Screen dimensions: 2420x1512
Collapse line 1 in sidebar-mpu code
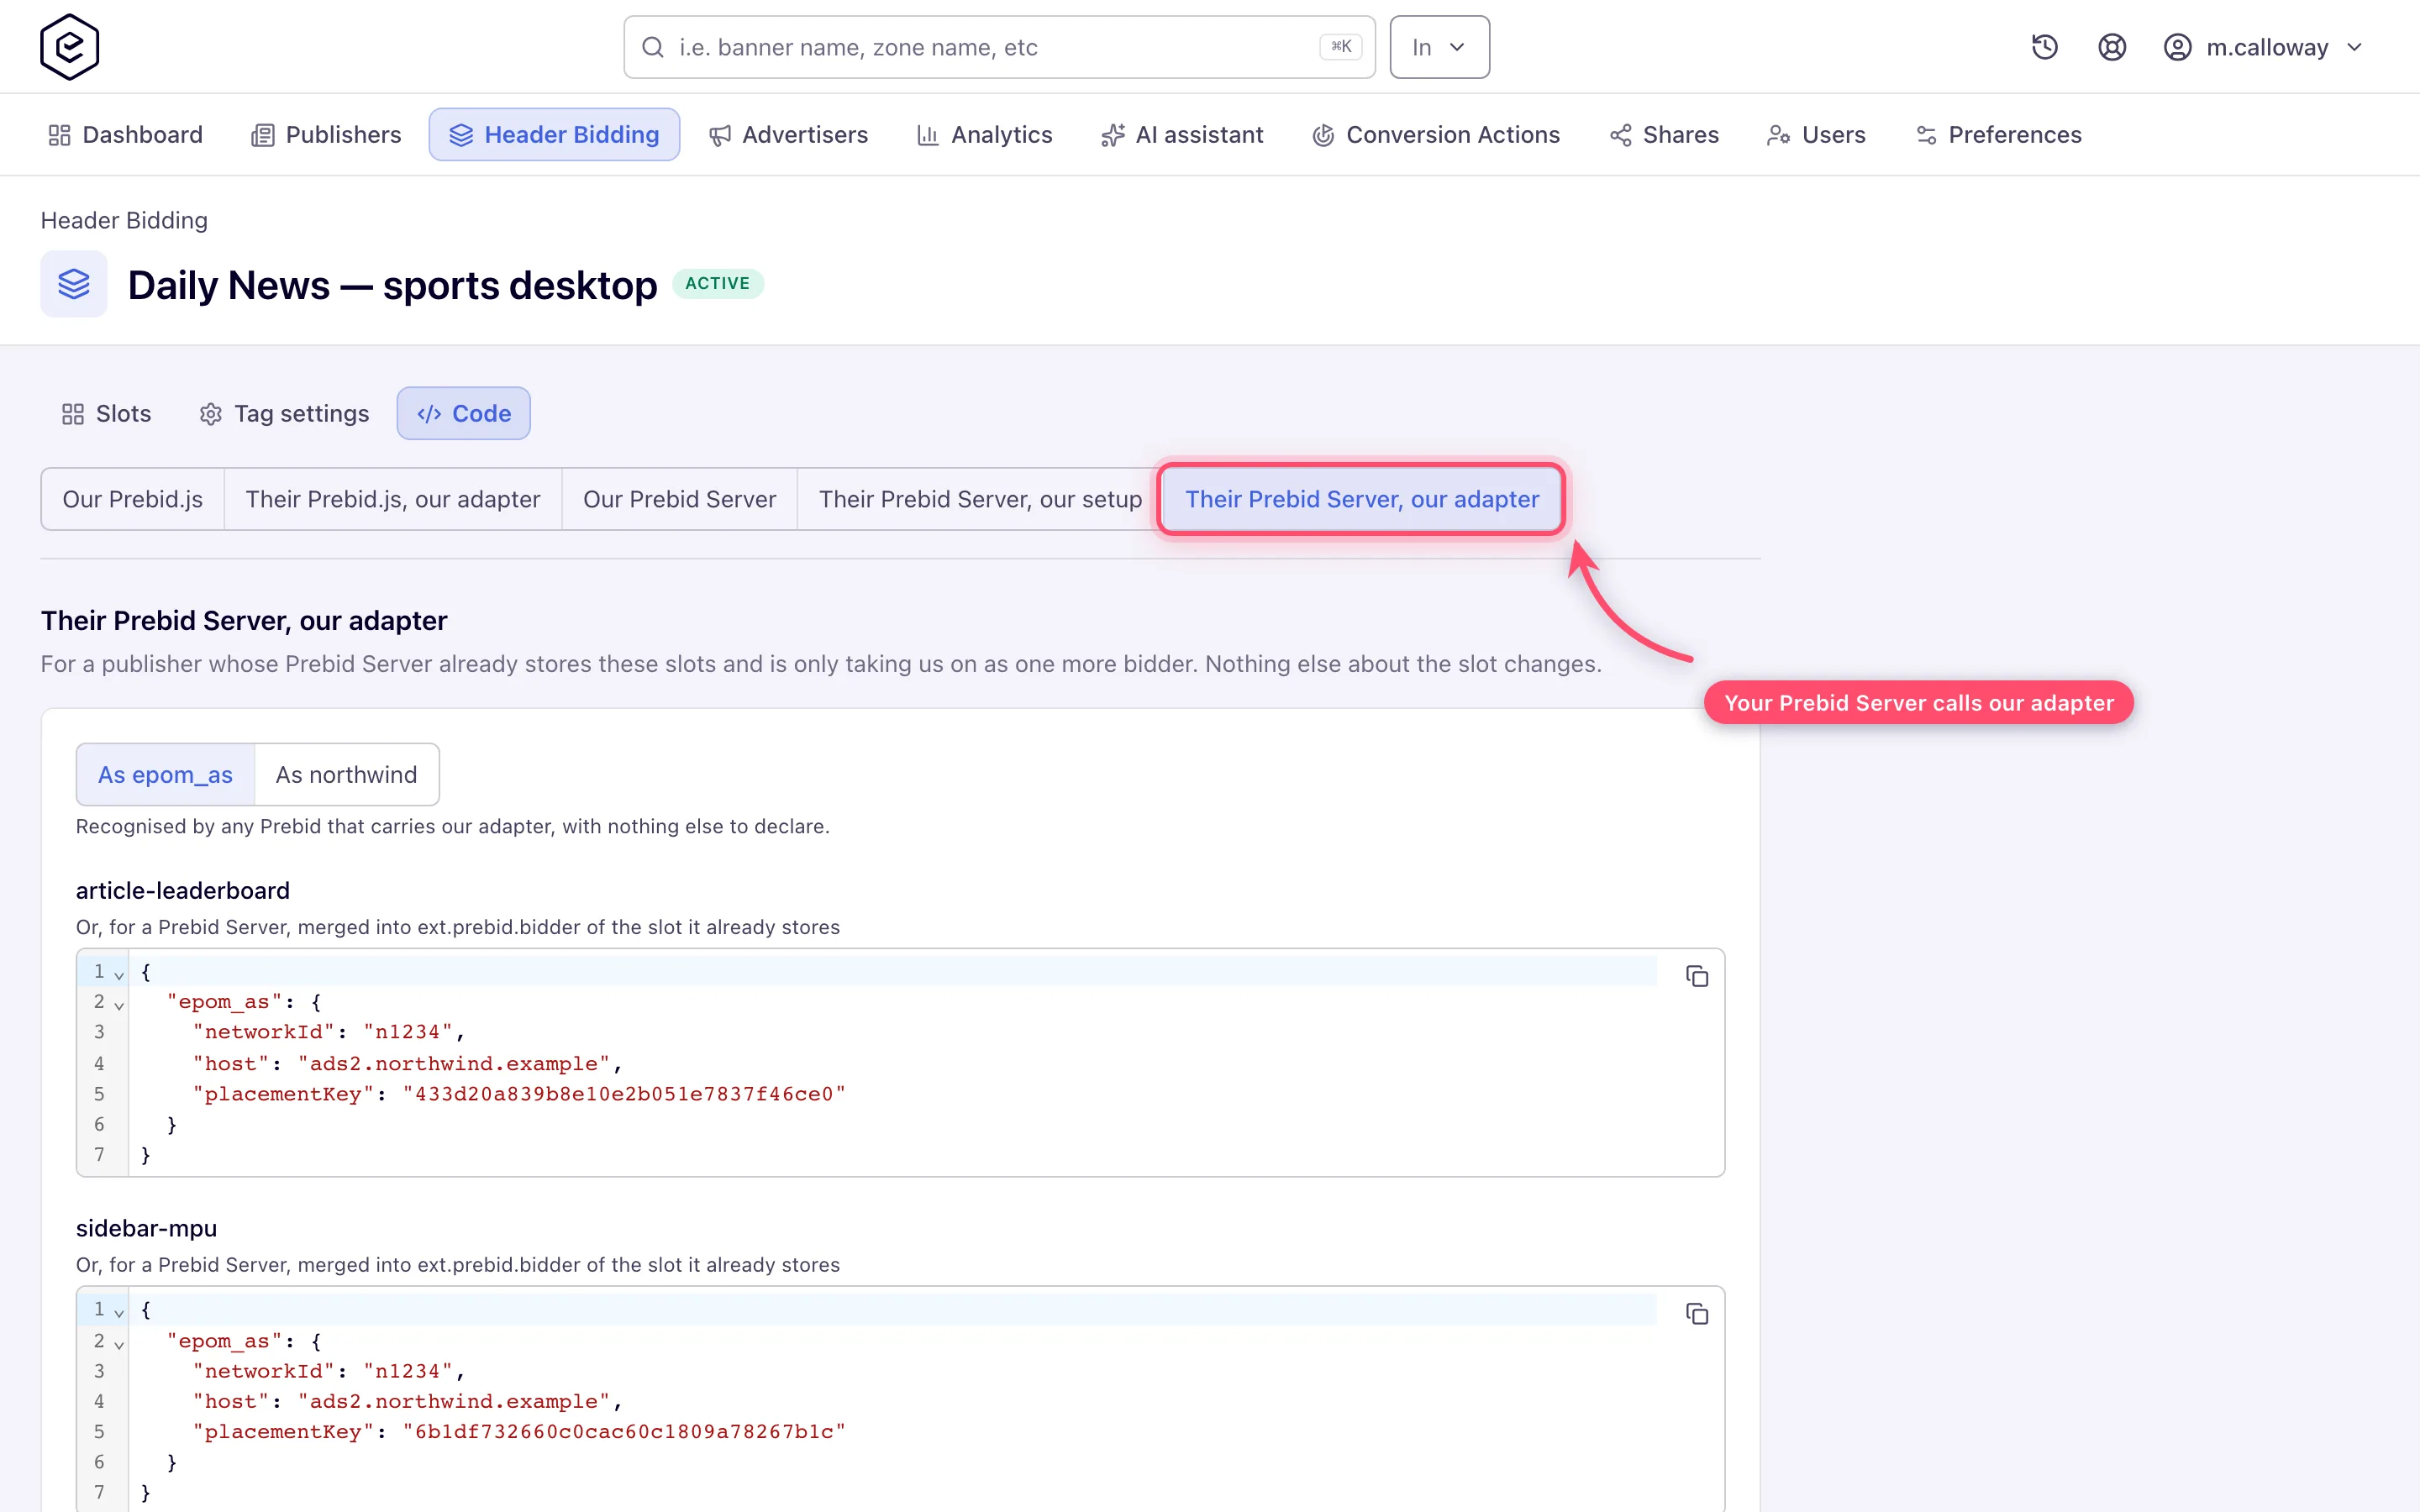(x=119, y=1312)
